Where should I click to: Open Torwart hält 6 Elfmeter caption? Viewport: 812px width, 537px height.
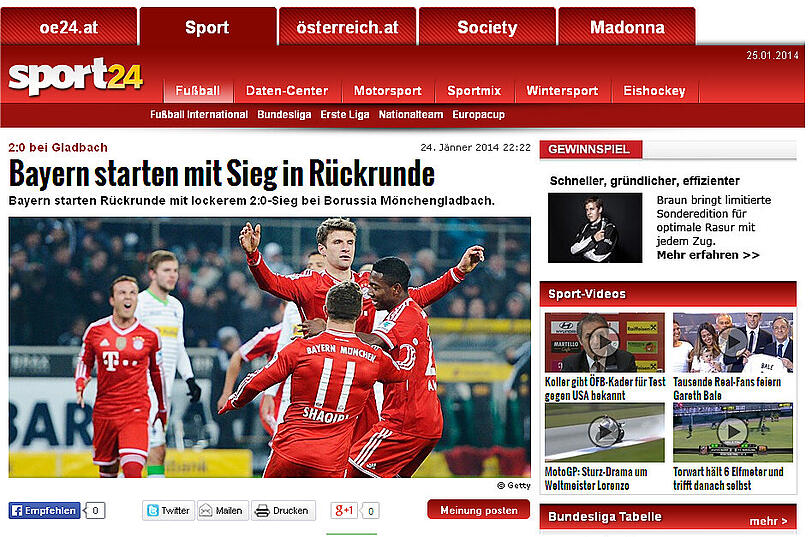click(728, 479)
